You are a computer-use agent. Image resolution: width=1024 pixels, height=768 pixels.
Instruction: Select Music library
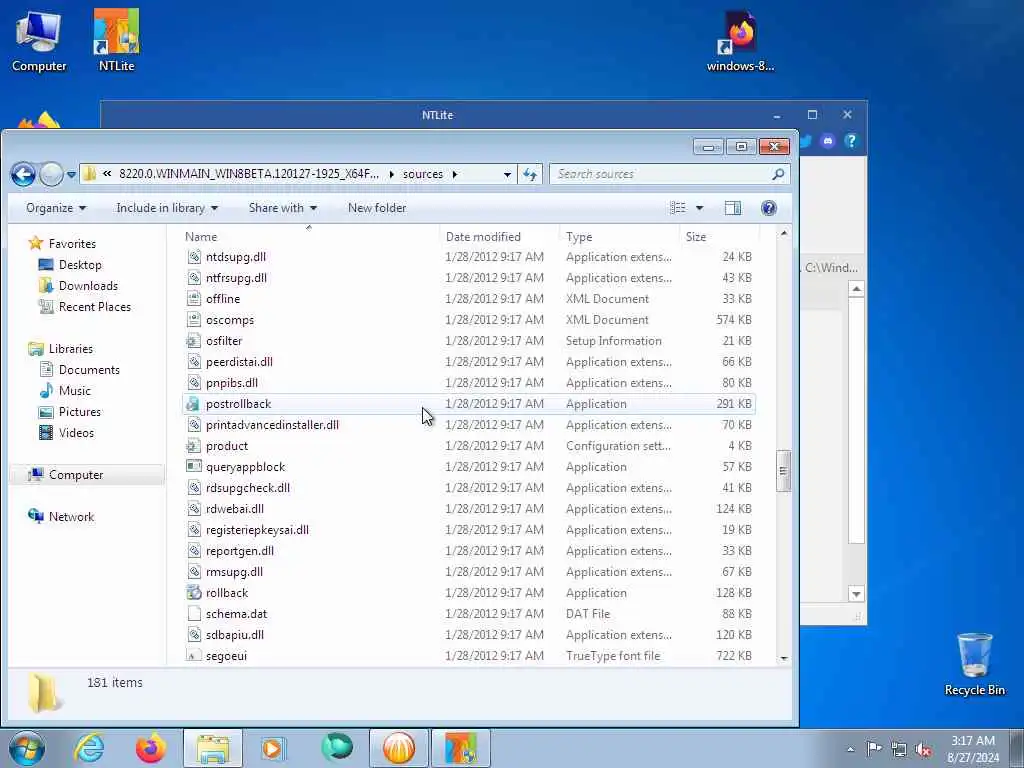click(74, 391)
